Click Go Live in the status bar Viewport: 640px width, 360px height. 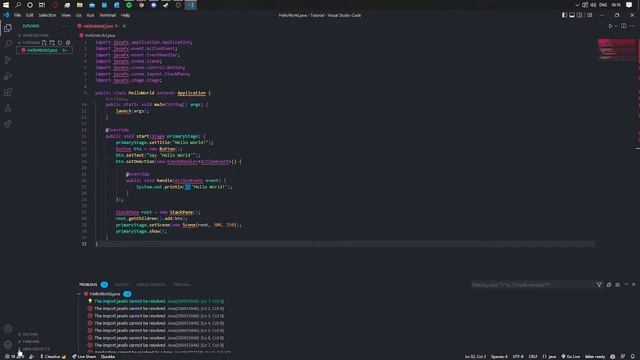point(571,357)
